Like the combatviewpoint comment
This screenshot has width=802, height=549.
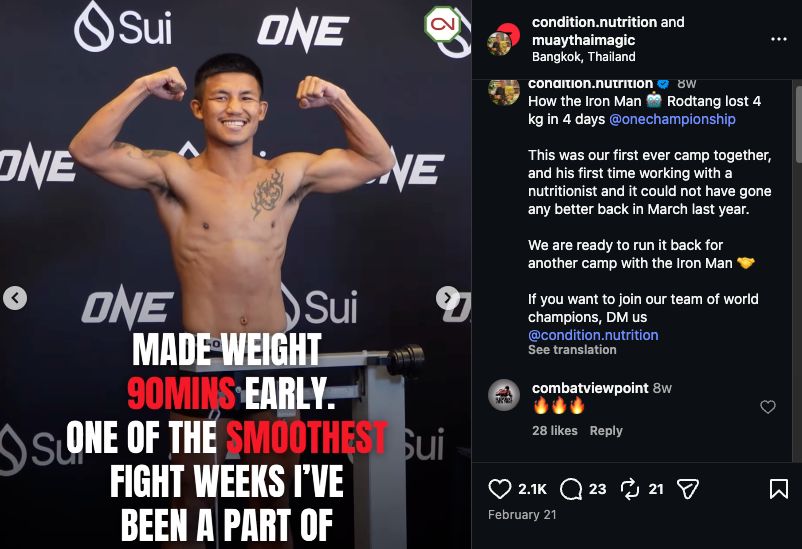(x=768, y=407)
